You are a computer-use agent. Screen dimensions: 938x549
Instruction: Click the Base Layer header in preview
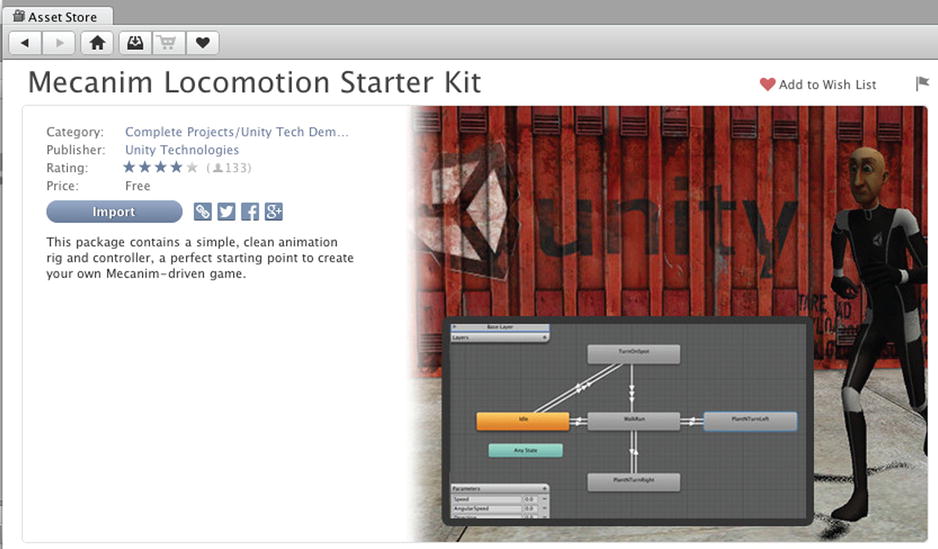[x=500, y=327]
